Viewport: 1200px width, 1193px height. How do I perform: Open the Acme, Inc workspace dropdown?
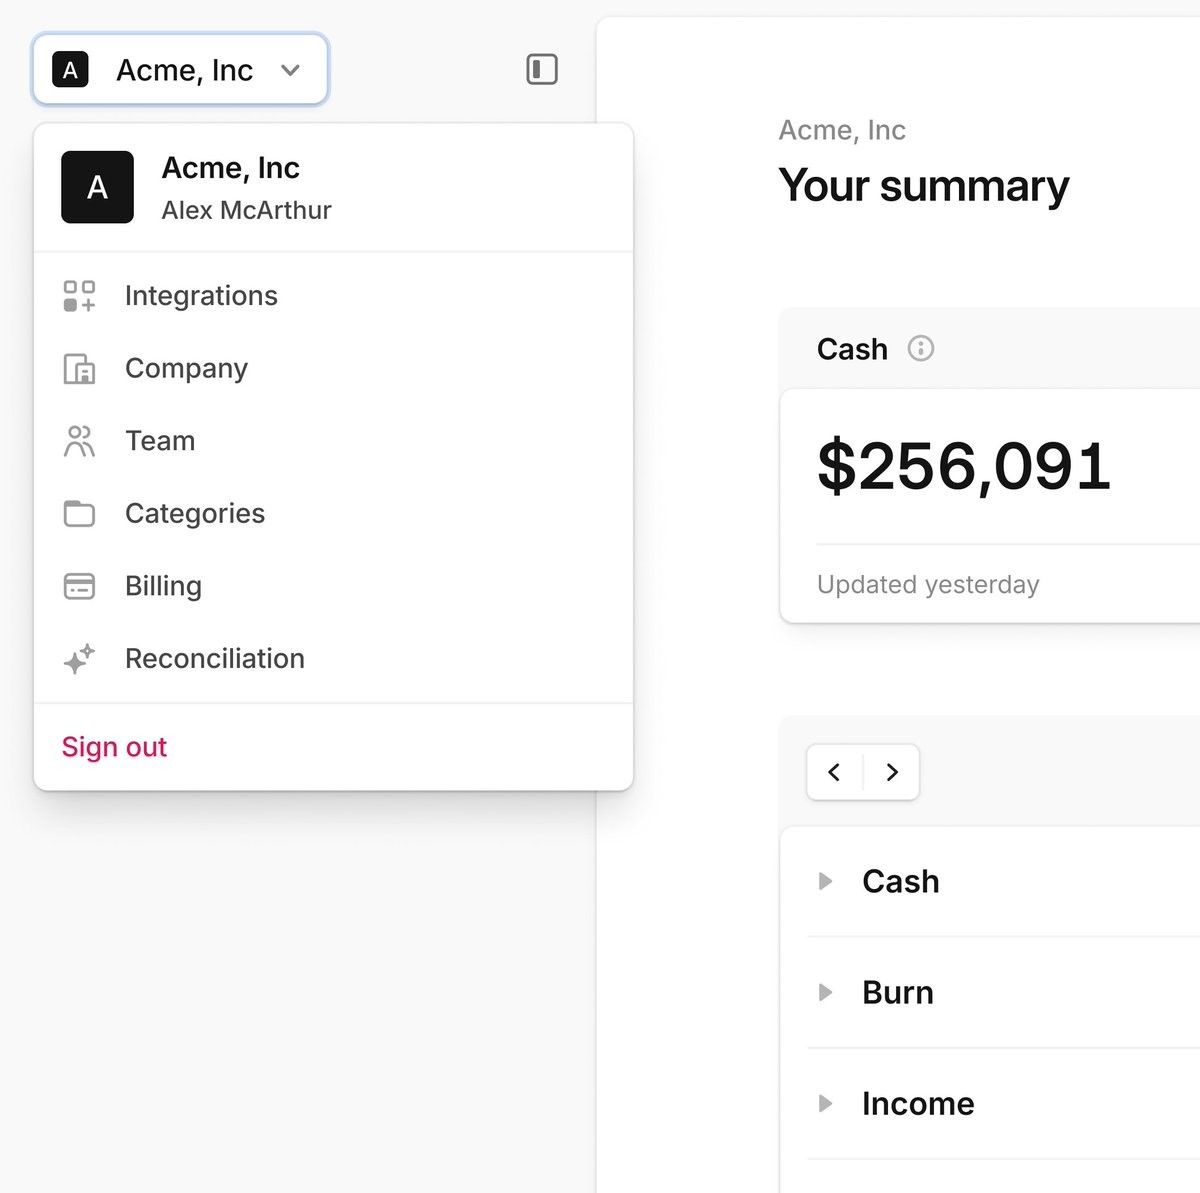click(x=181, y=70)
